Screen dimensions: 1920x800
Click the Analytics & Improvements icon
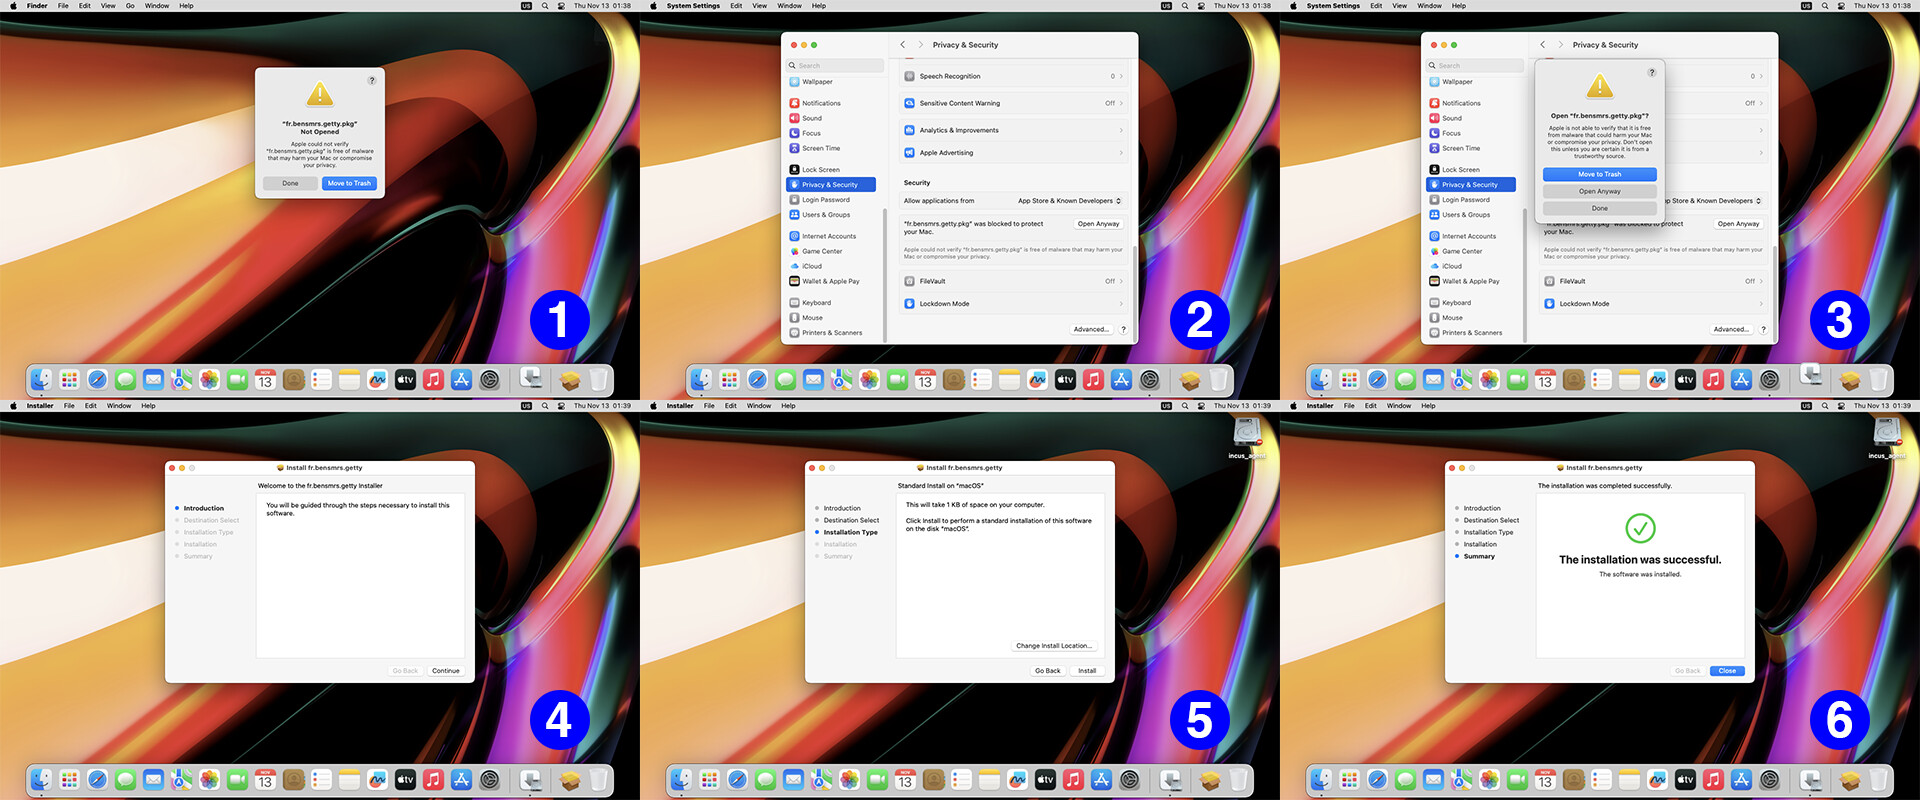click(909, 130)
